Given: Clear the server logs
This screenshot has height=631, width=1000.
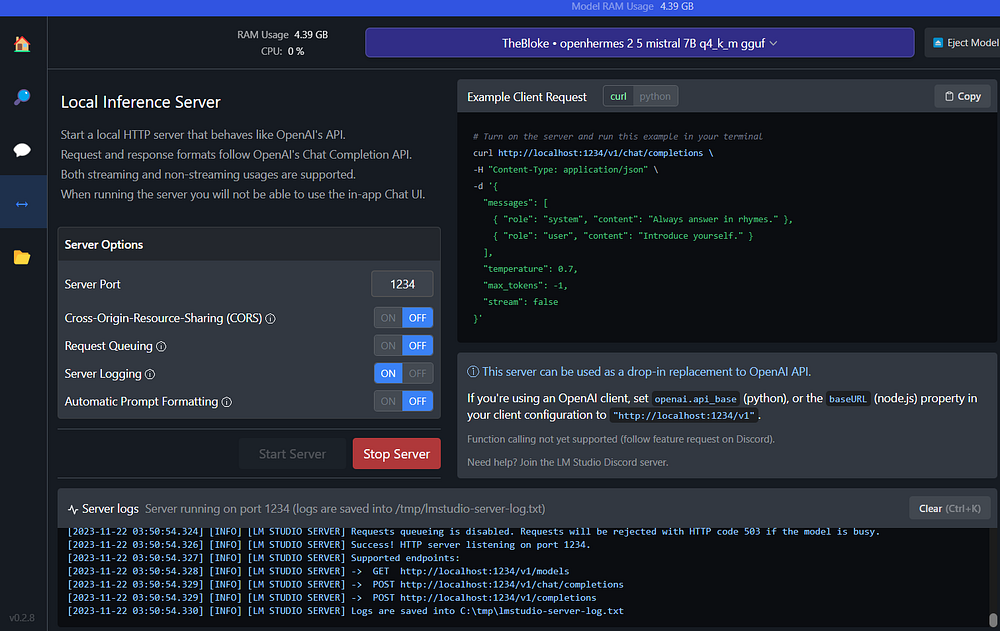Looking at the screenshot, I should pos(949,508).
